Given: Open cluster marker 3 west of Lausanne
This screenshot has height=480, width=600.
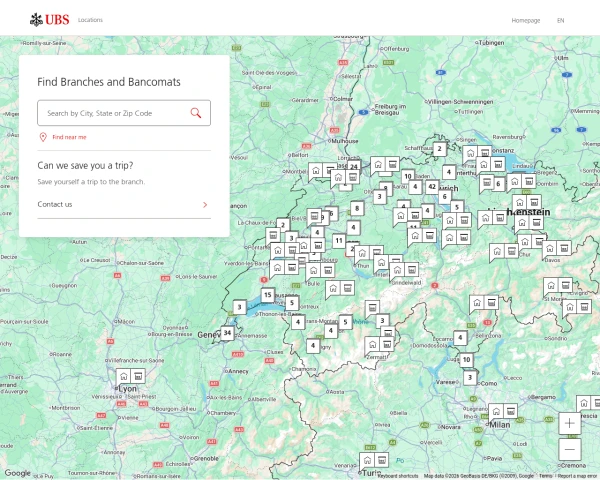Looking at the screenshot, I should (x=240, y=307).
